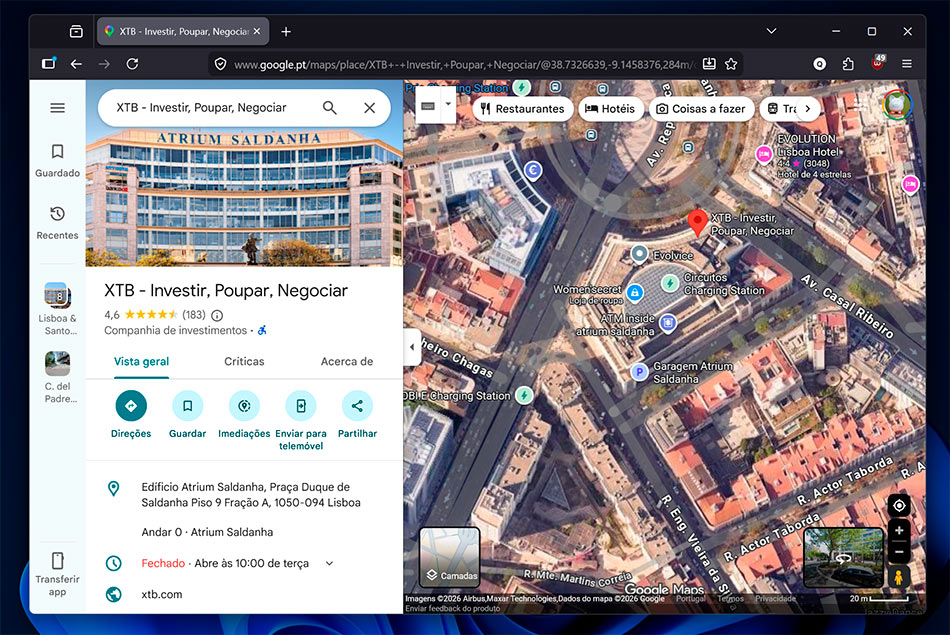Switch to the Críticas tab

tap(244, 362)
